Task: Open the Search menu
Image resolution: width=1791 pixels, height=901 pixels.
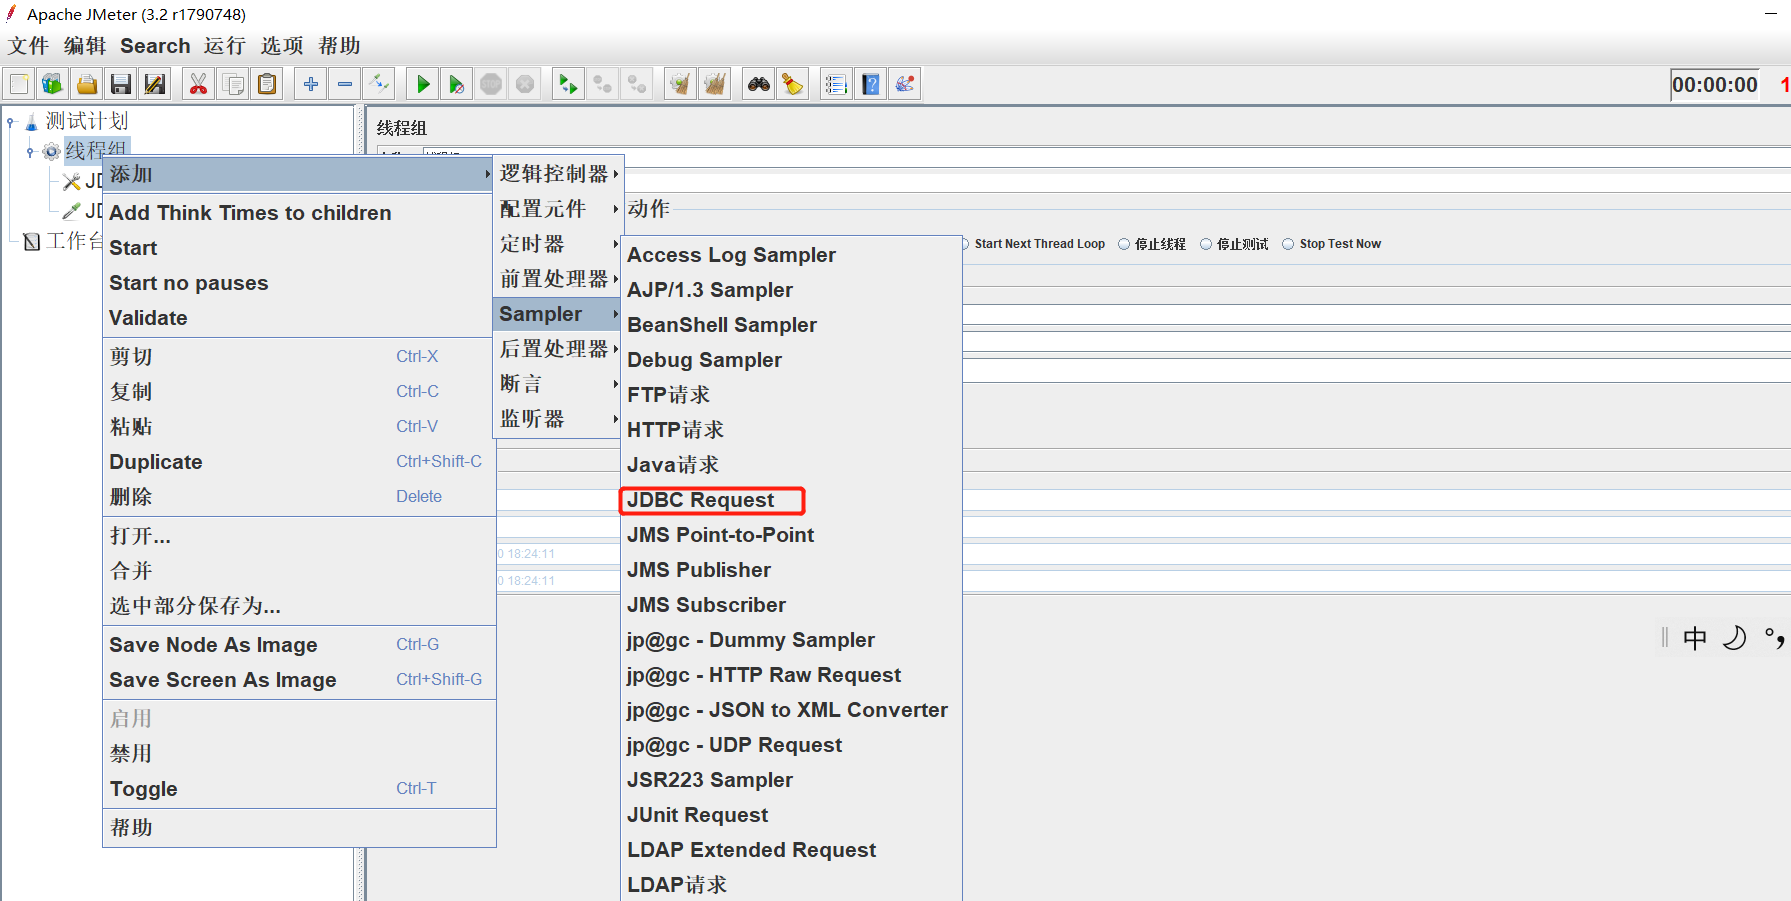Action: (x=155, y=46)
